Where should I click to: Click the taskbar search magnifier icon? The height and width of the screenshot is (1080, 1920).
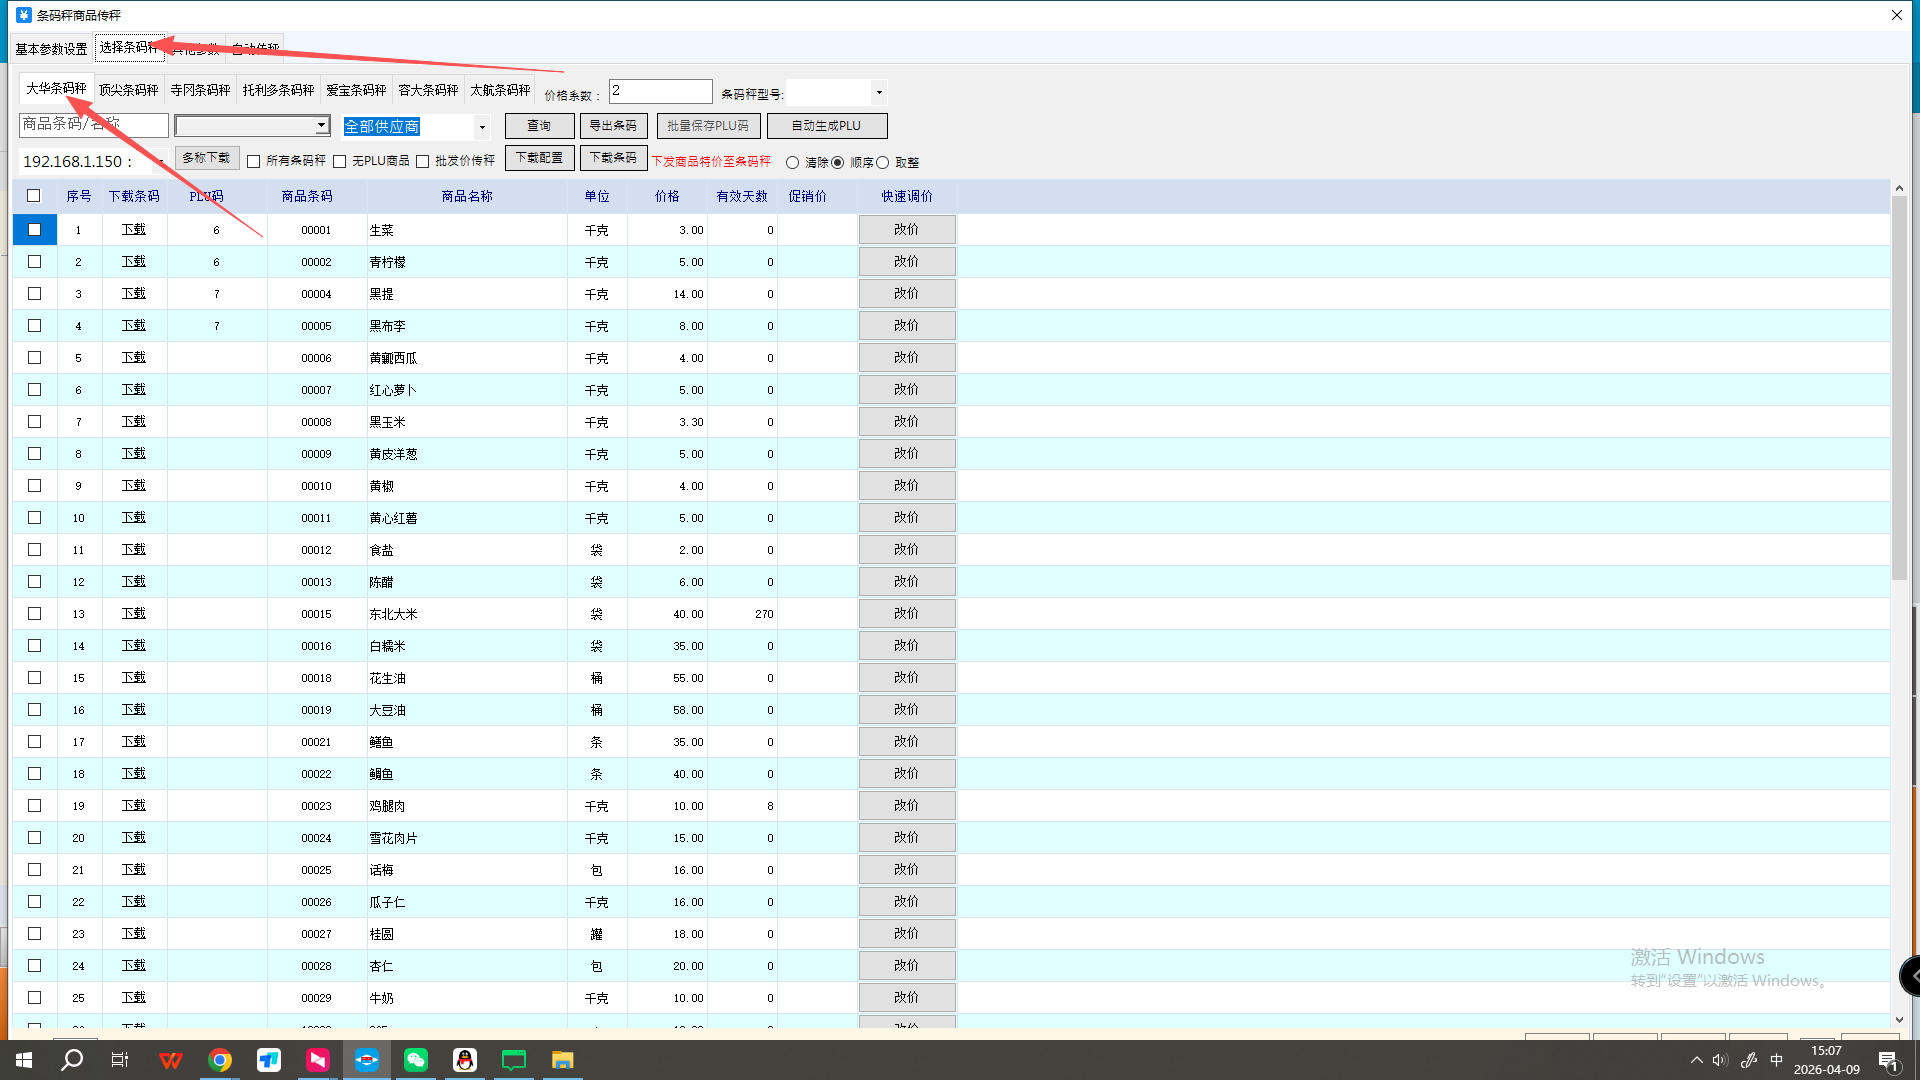72,1060
